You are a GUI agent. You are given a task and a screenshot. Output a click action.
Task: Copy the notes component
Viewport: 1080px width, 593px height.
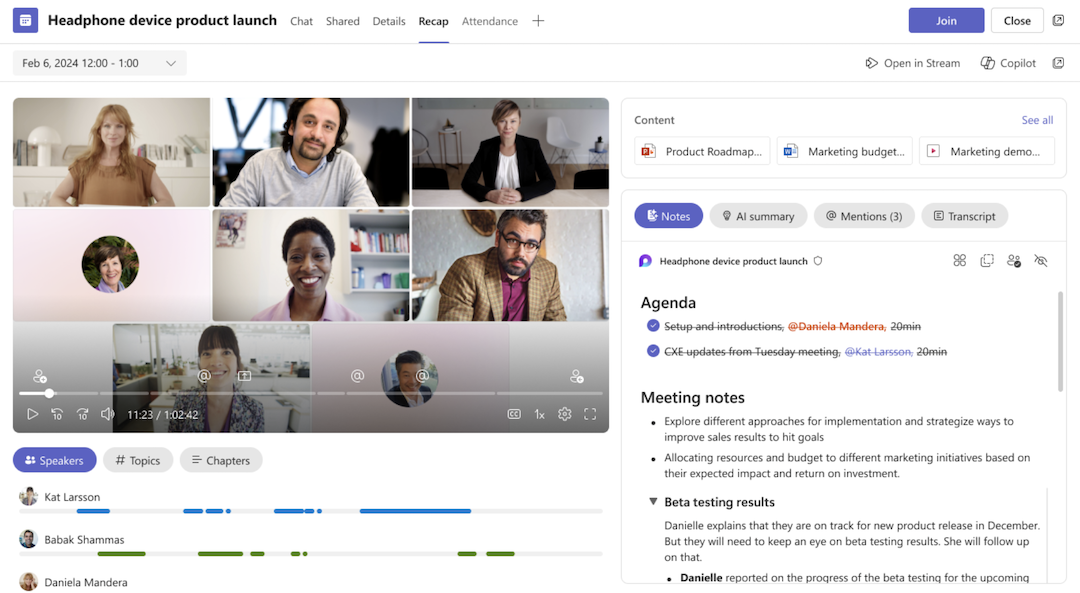(x=987, y=261)
